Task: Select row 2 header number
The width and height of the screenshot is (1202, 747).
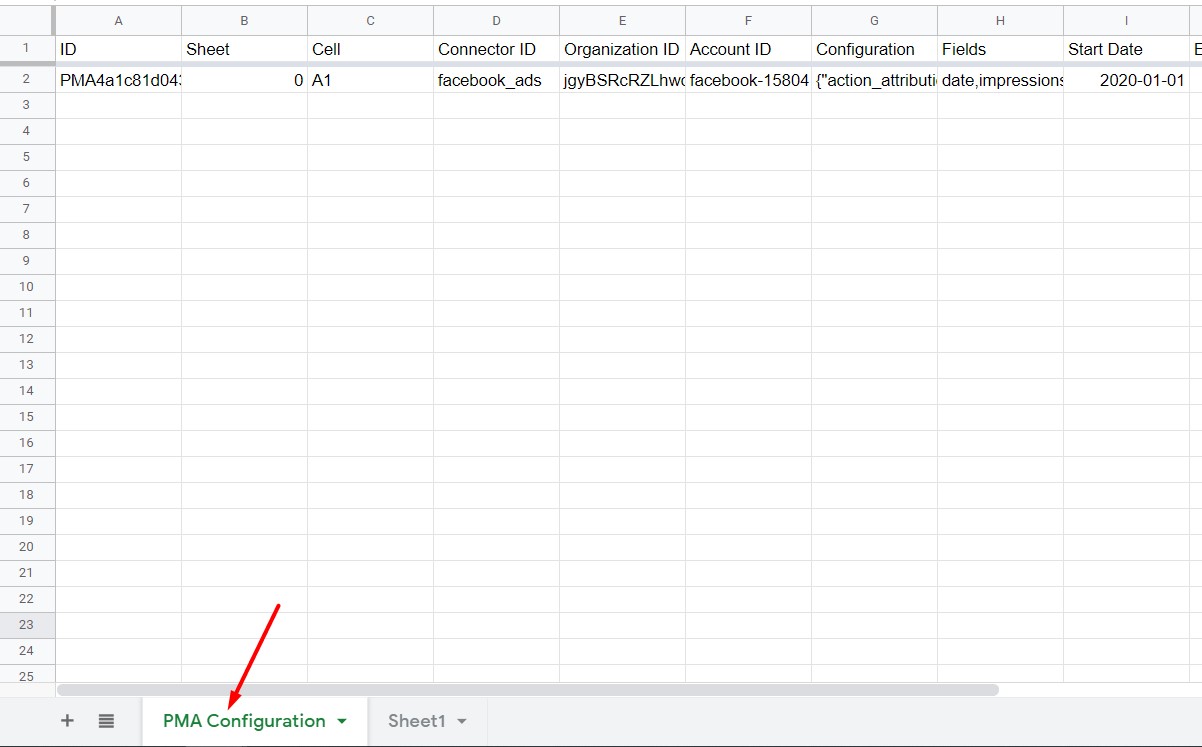Action: [x=26, y=78]
